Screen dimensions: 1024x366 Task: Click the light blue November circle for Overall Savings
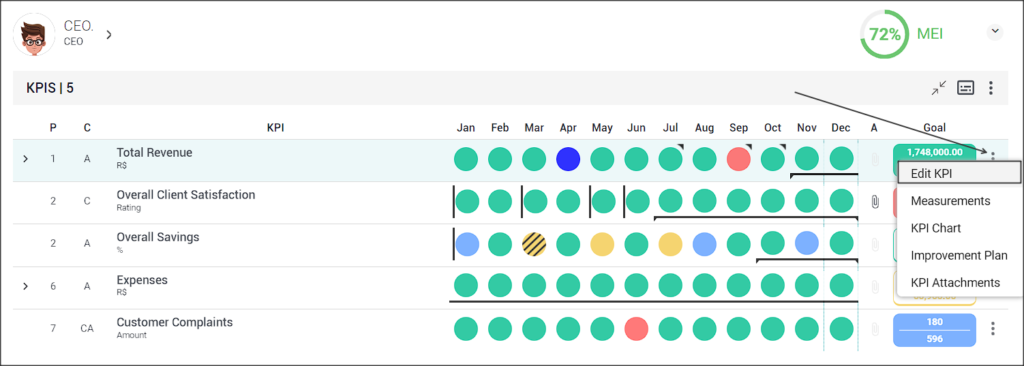click(x=807, y=242)
